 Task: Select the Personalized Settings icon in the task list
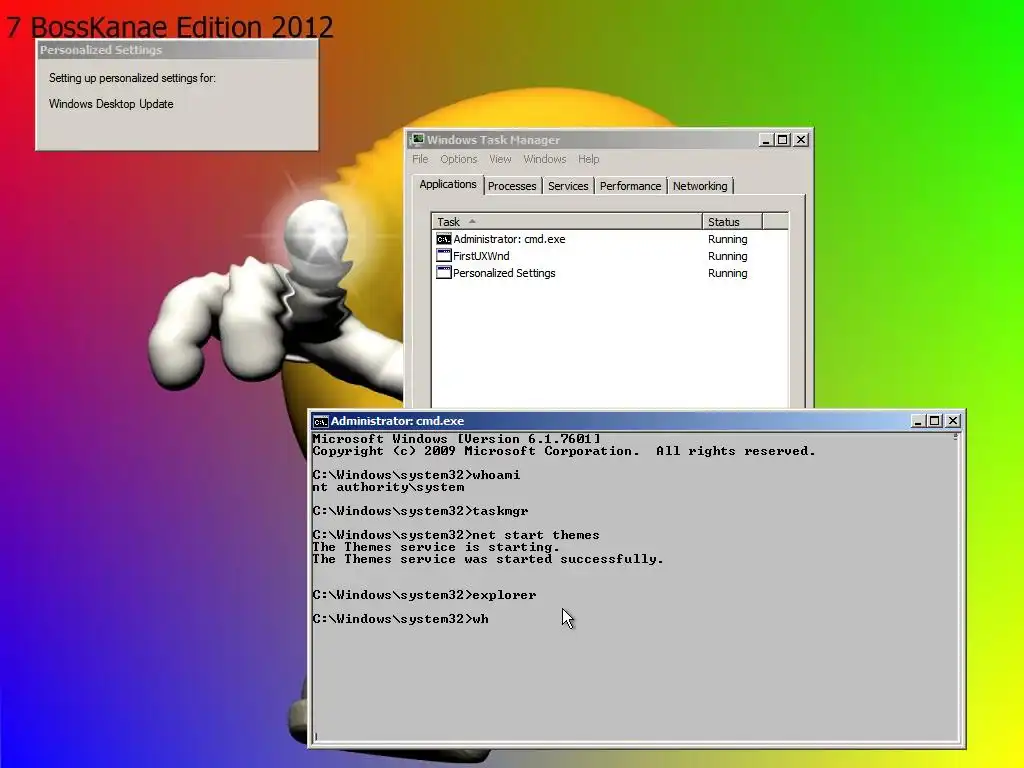coord(443,273)
